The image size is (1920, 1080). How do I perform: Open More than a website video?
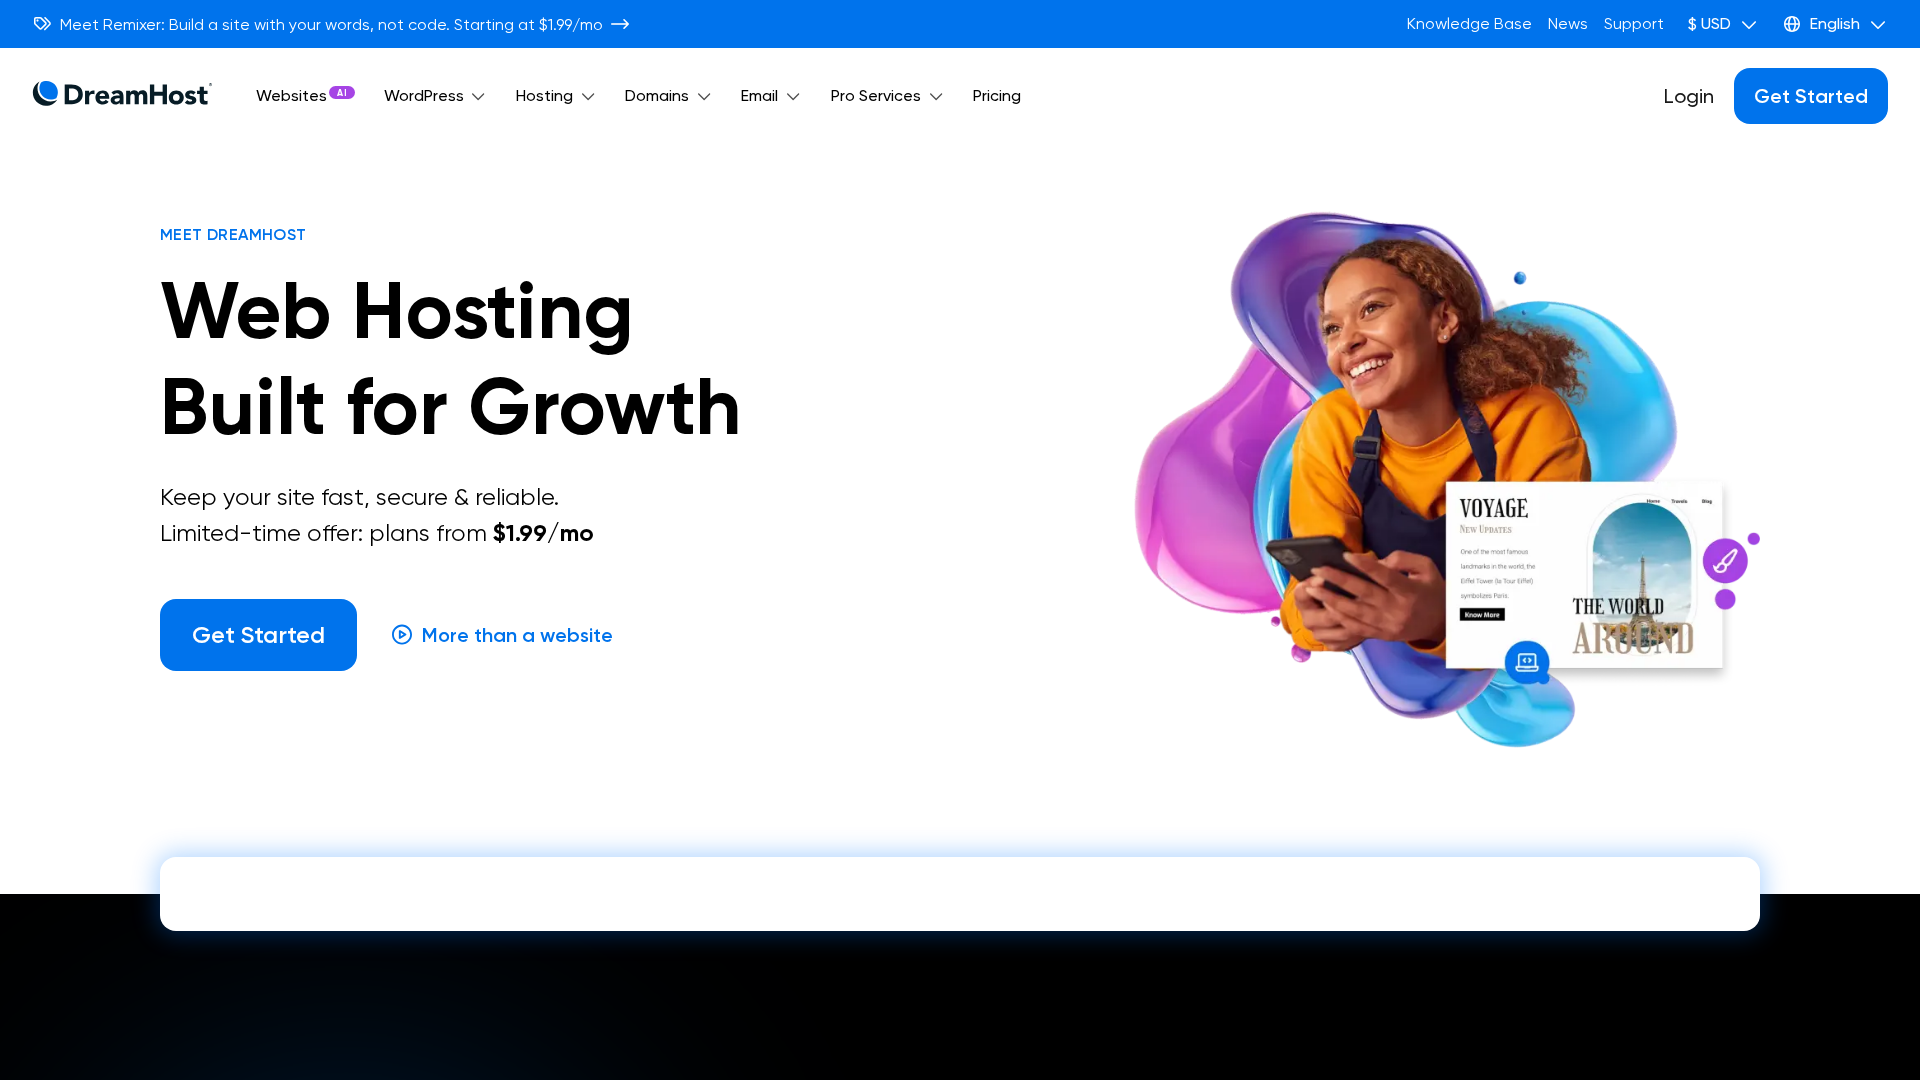pos(502,635)
